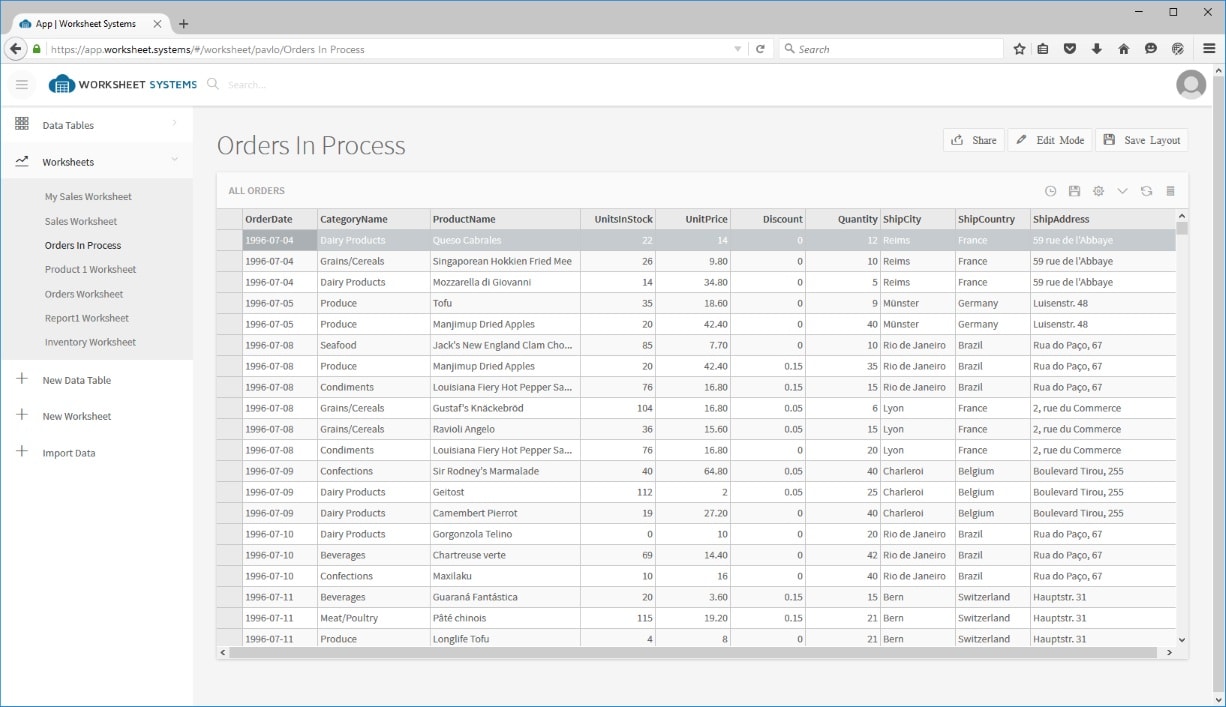Open the gear settings for All Orders grid
The width and height of the screenshot is (1226, 707).
(1098, 191)
